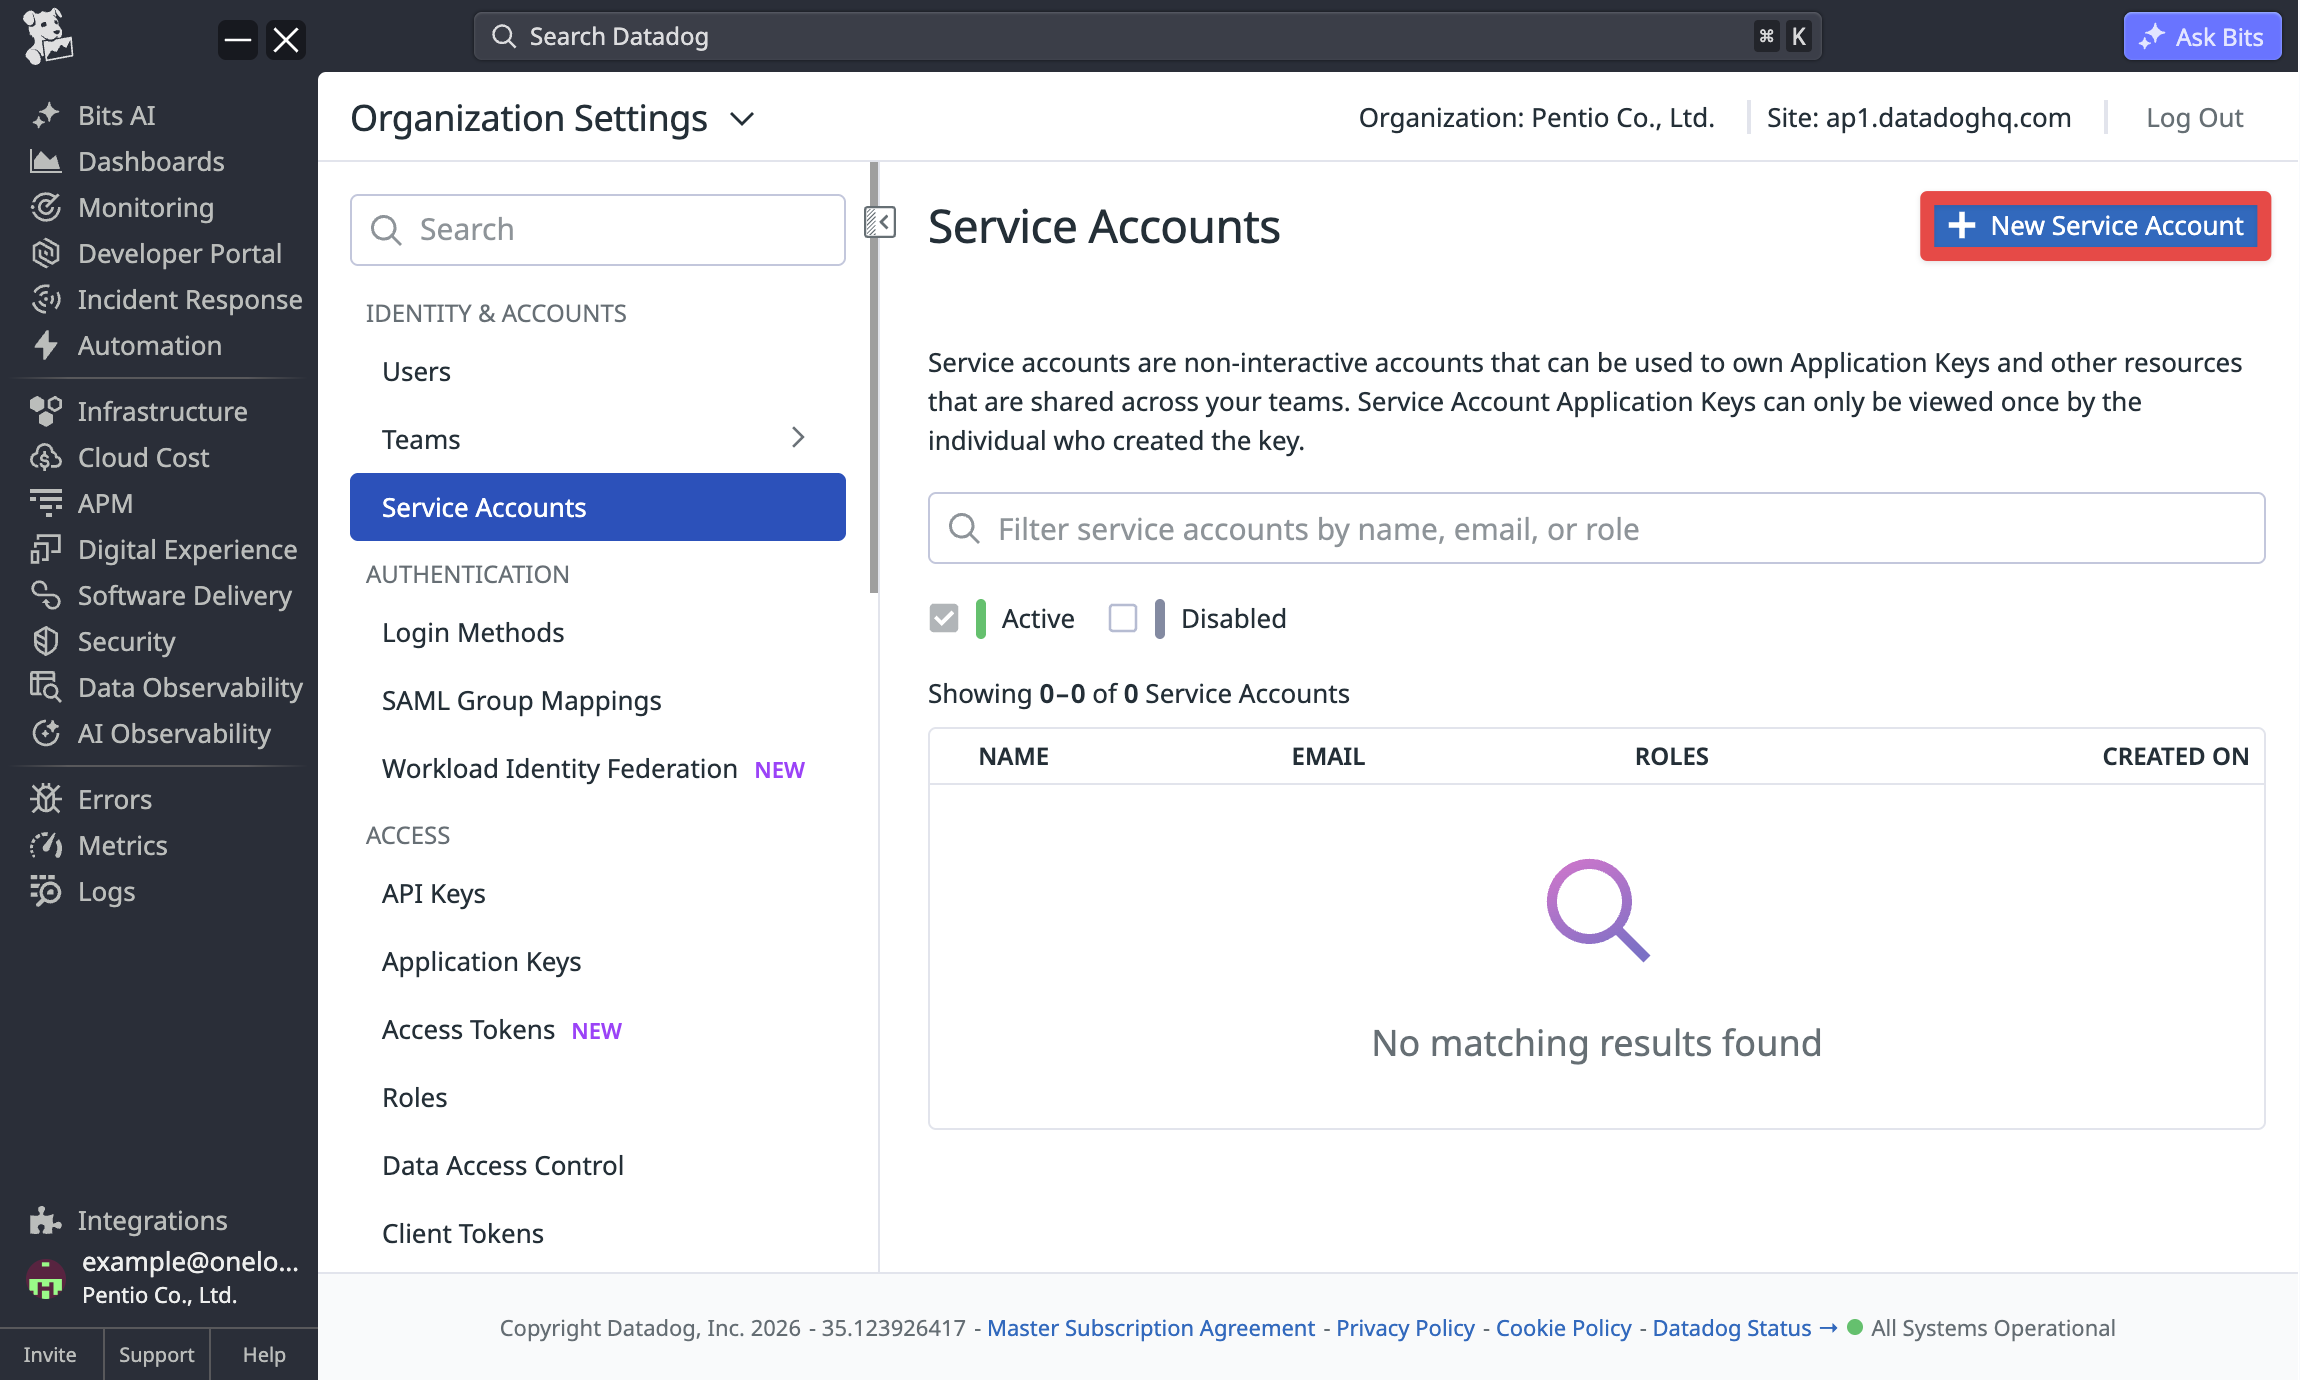
Task: Sort by CREATED ON column header
Action: 2175,757
